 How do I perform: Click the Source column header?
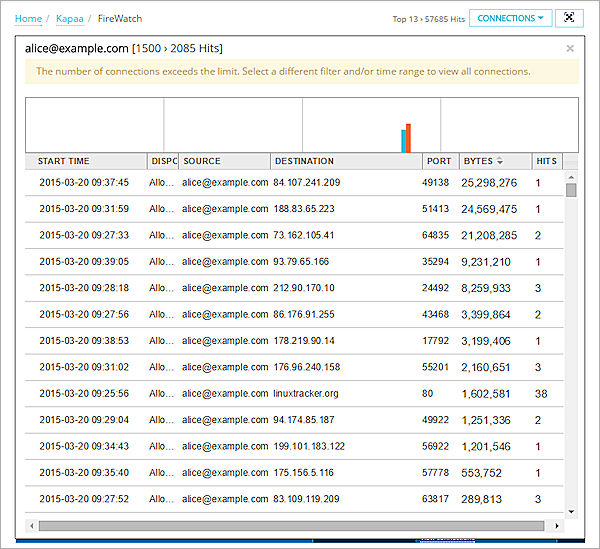[x=202, y=161]
